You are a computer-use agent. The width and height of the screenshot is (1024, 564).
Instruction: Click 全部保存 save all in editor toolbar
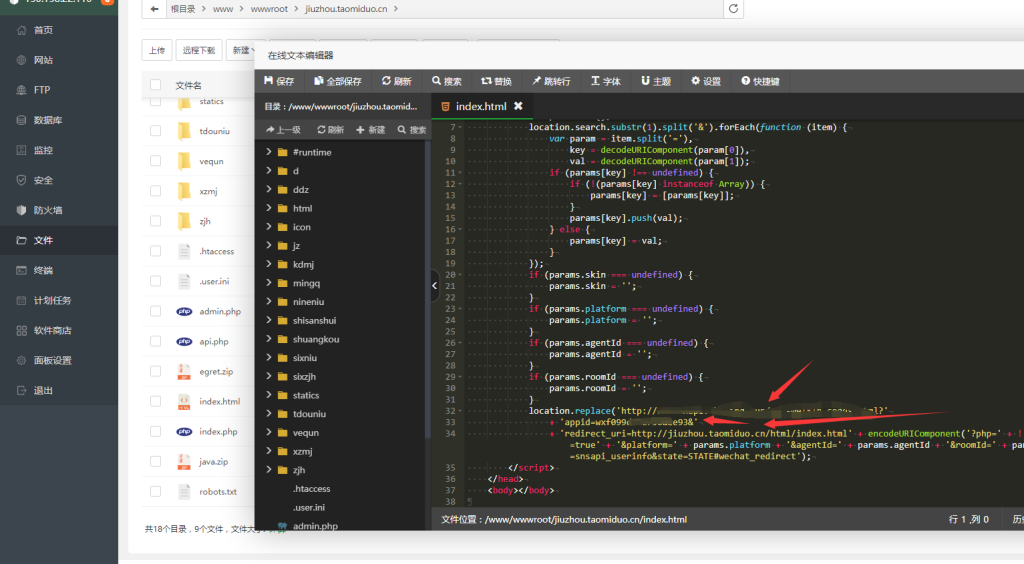click(x=337, y=81)
